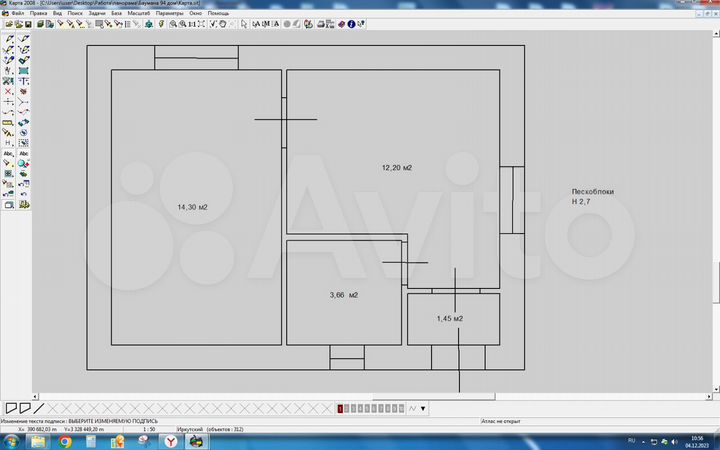Click the RU language indicator in tray

tap(631, 440)
